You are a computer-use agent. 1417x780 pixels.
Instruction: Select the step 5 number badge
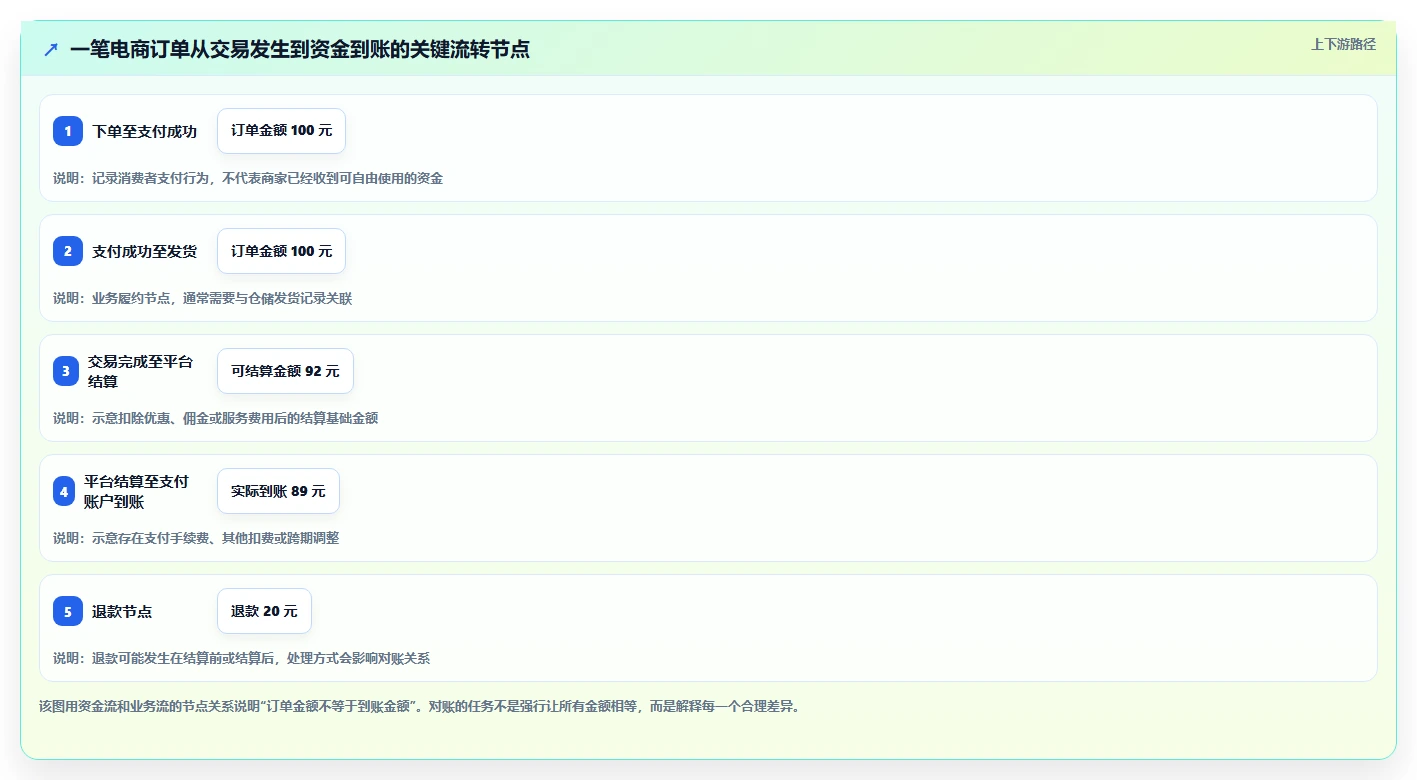coord(68,611)
